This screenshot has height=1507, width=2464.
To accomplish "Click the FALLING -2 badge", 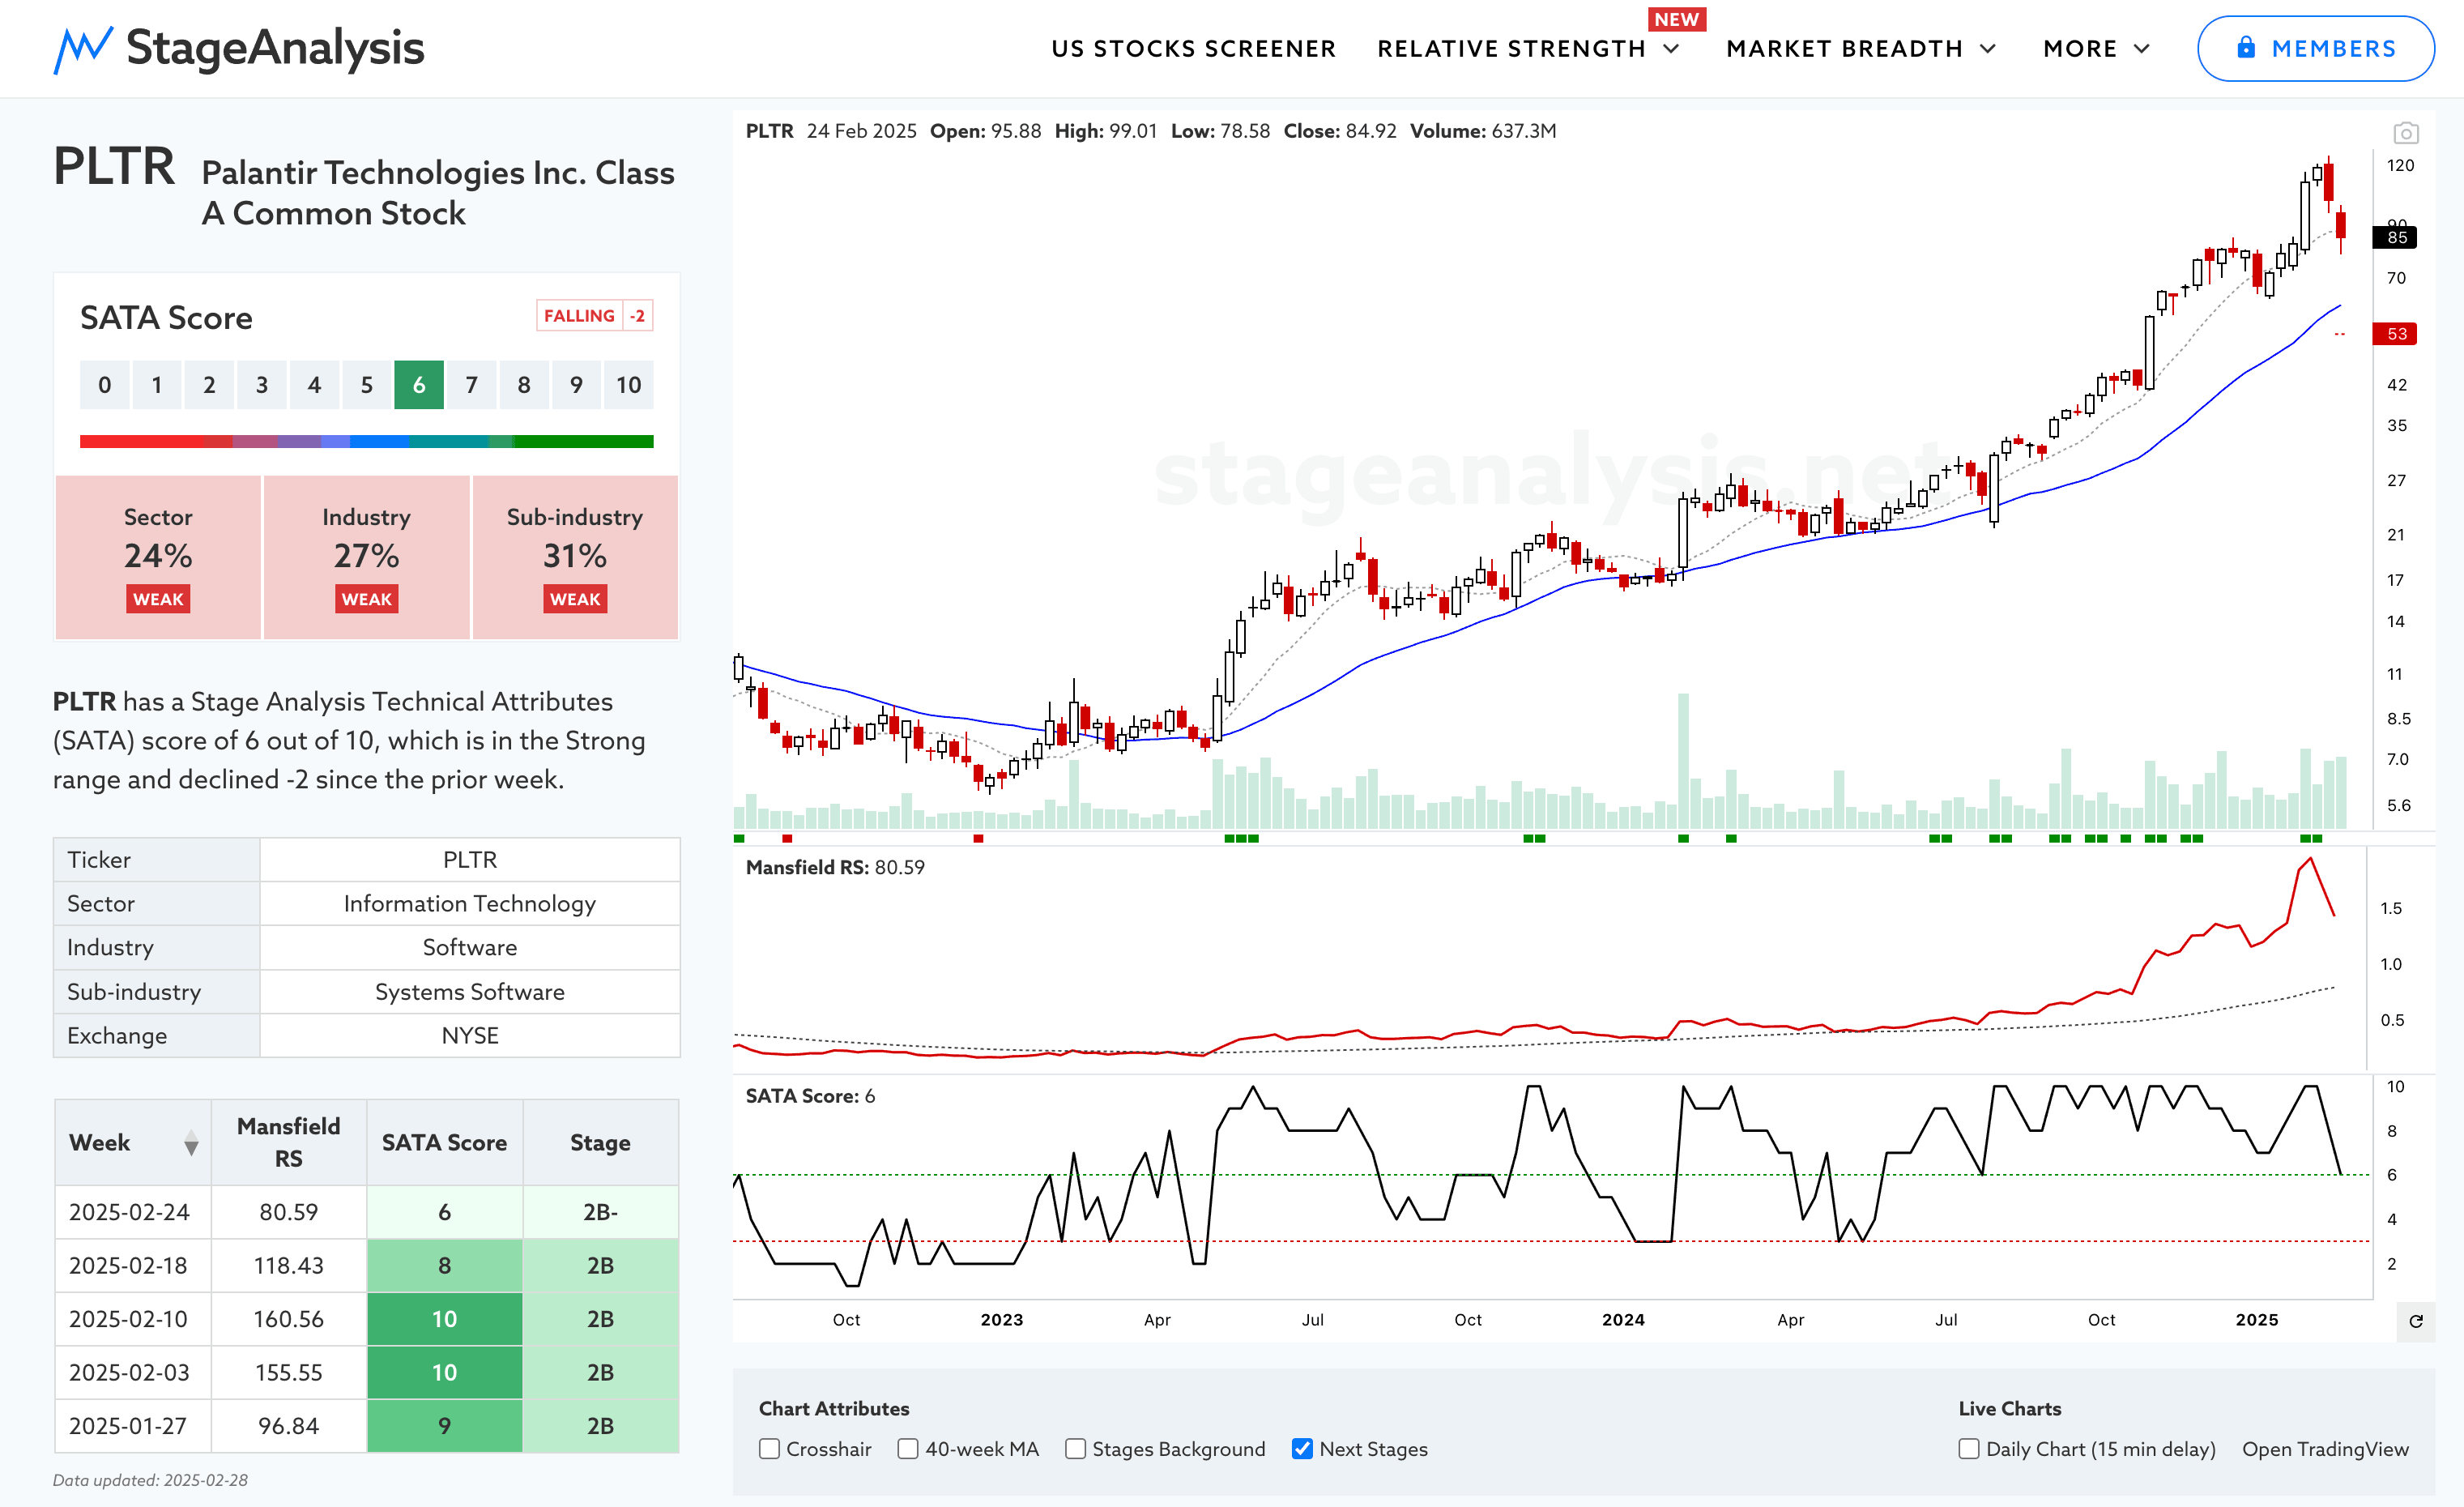I will pos(595,316).
